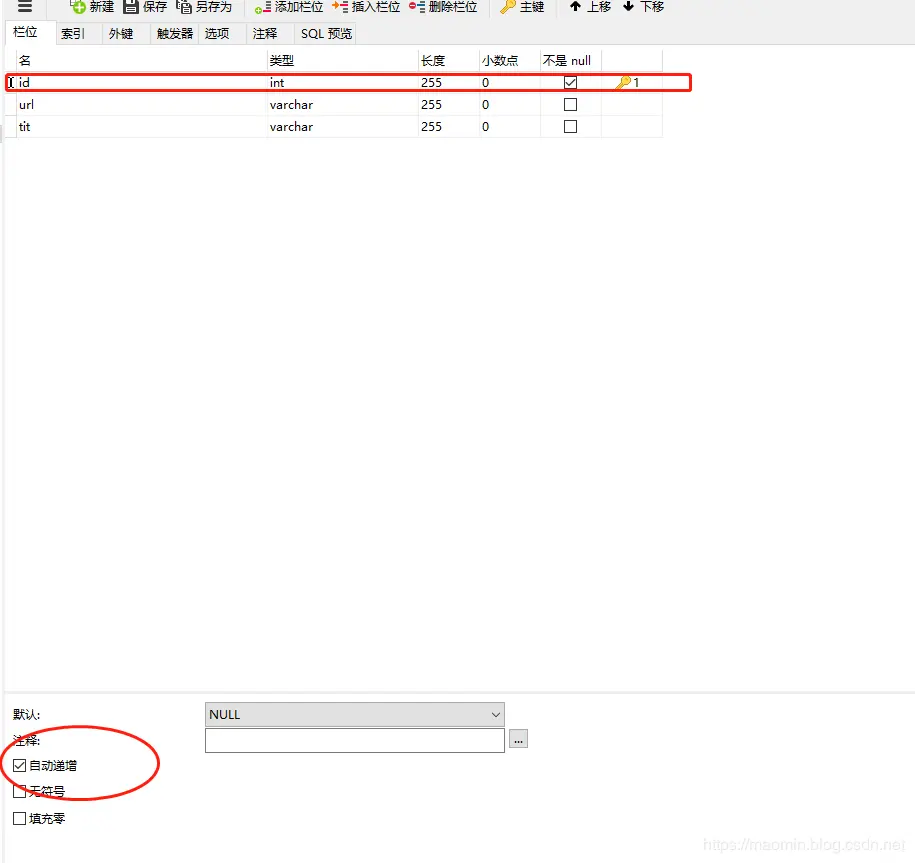Toggle the 无符号 unsigned checkbox
Screen dimensions: 915x863
tap(19, 791)
